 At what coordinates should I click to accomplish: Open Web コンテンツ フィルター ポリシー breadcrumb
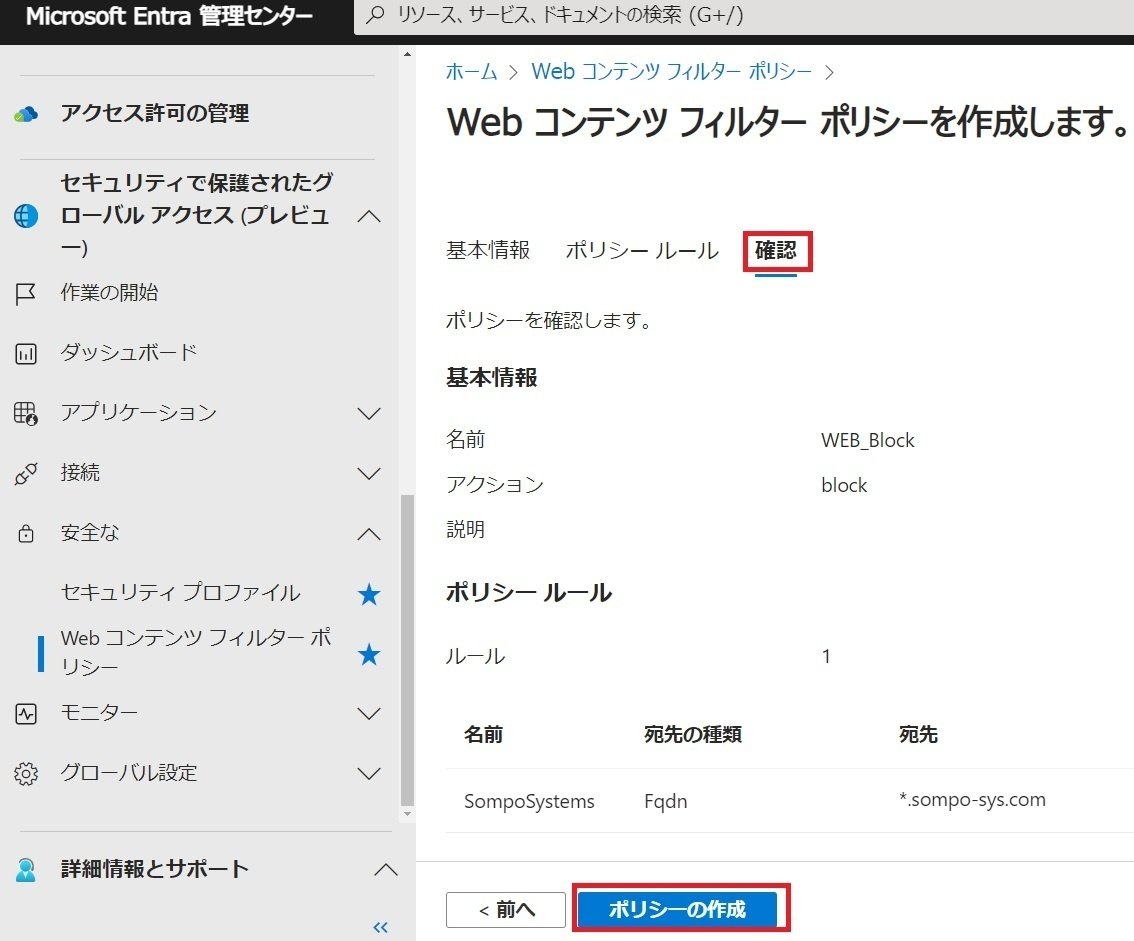coord(672,71)
